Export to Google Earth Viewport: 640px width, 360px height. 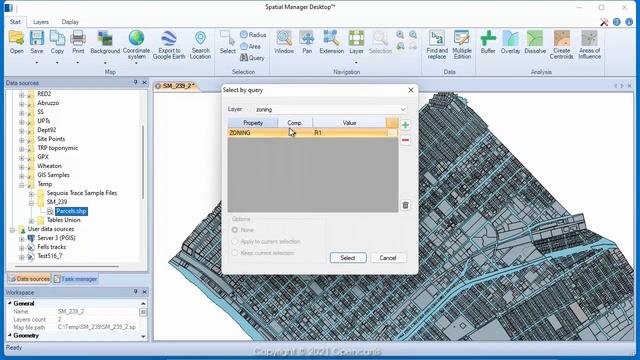coord(169,44)
